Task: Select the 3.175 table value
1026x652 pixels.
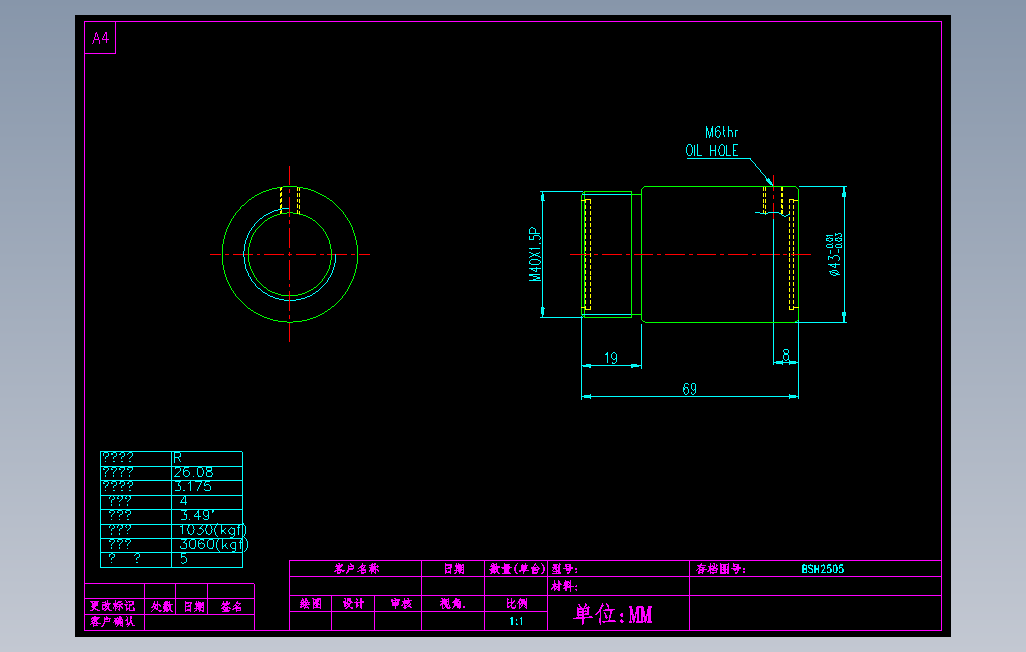Action: 192,486
